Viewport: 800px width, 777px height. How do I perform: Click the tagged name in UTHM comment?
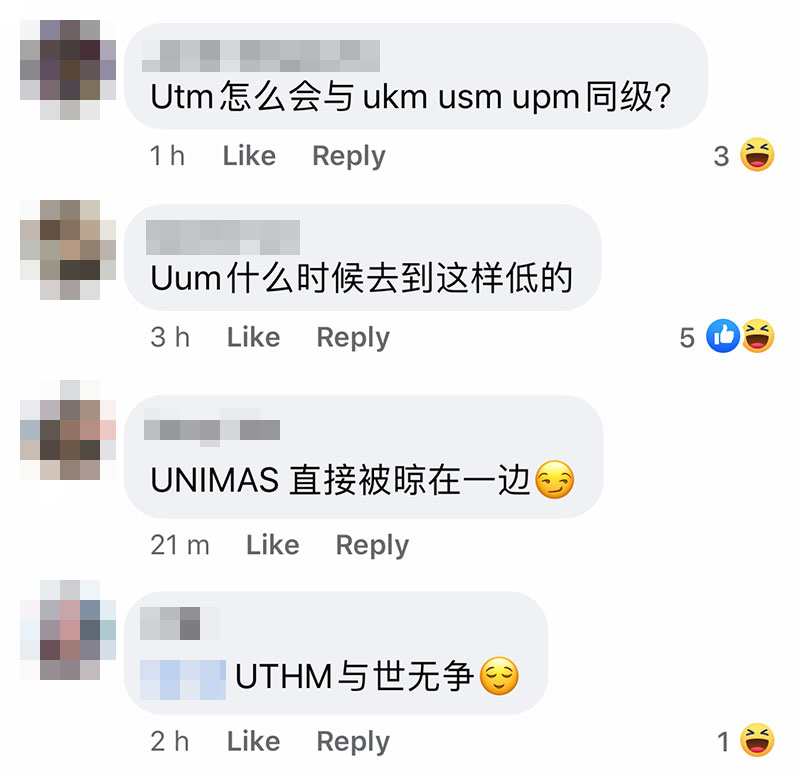[x=183, y=680]
